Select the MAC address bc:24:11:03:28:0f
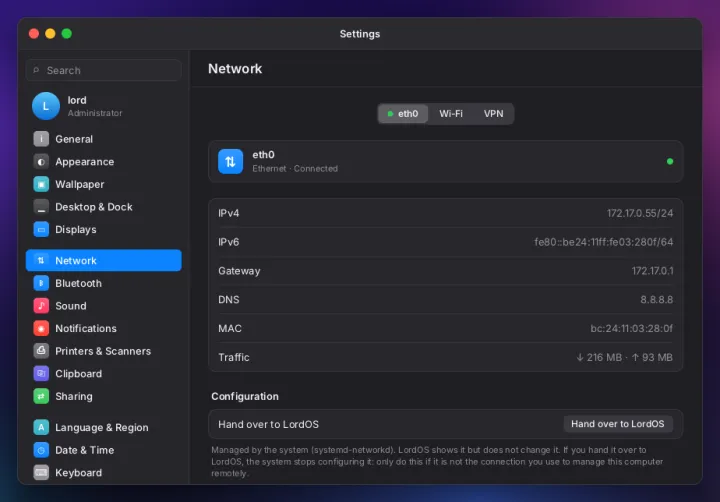This screenshot has width=720, height=502. click(x=632, y=328)
